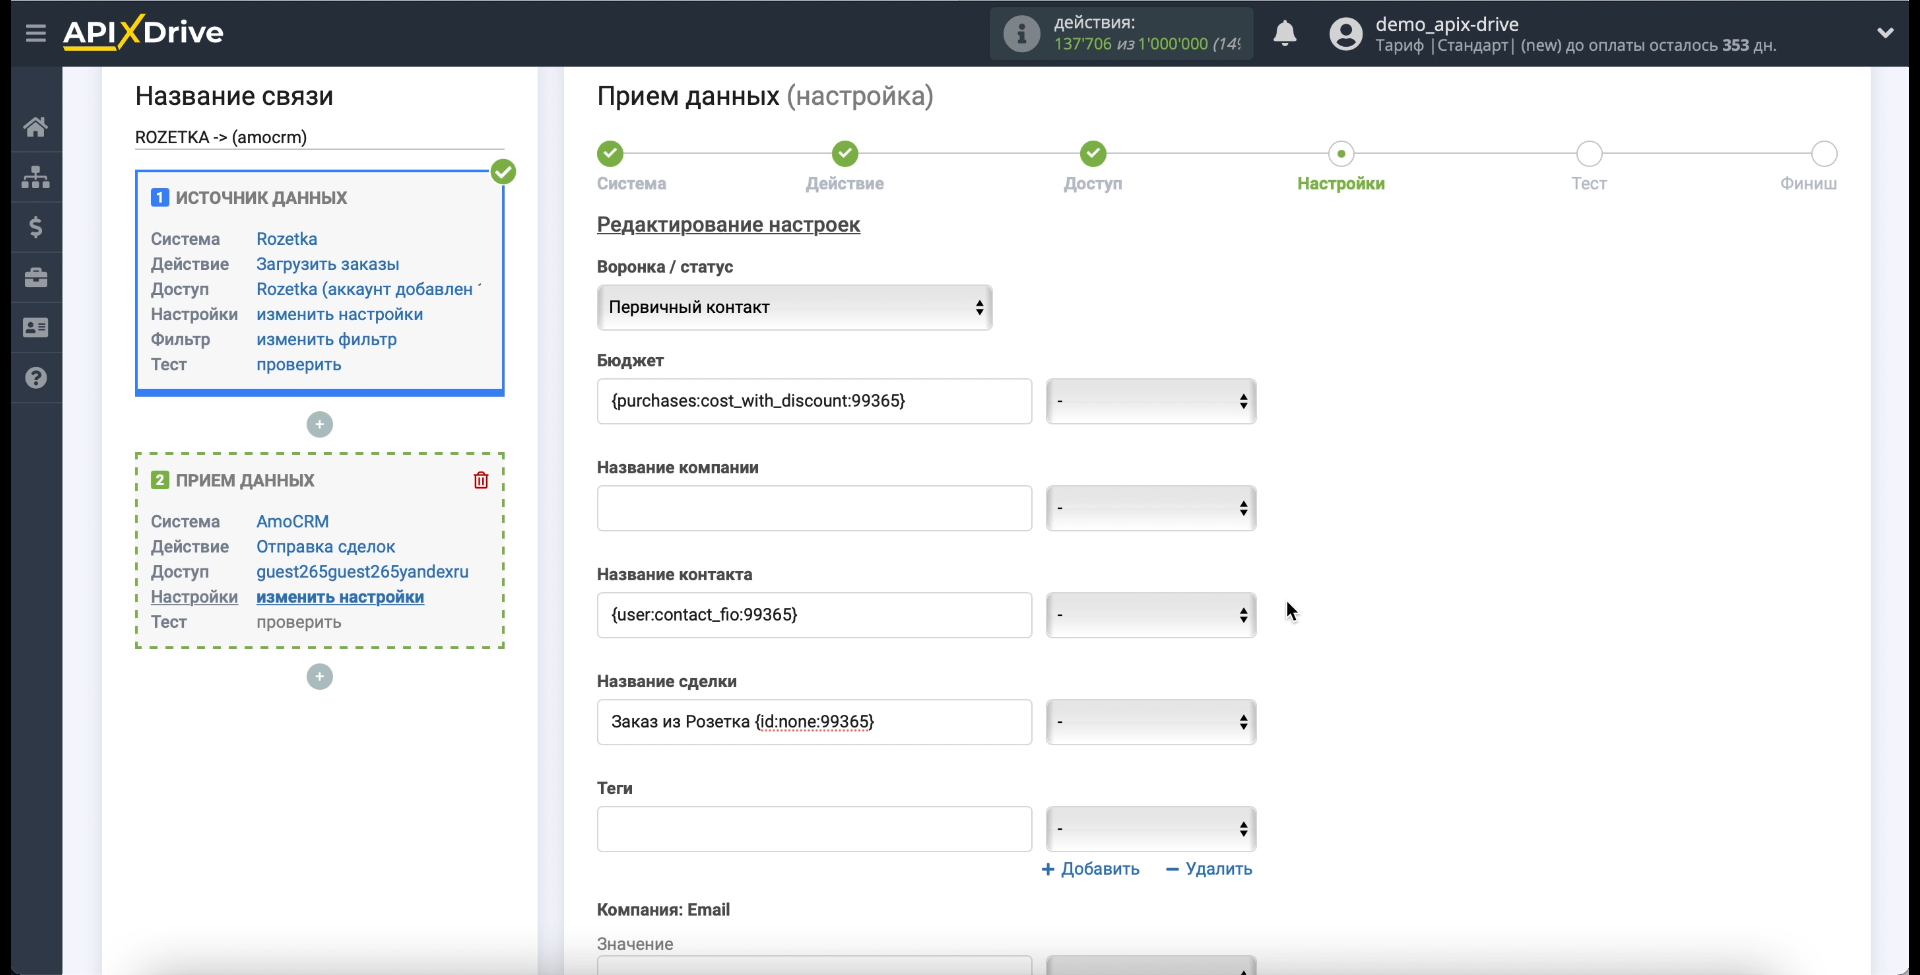Click the Бюджет input field
Screen dimensions: 1920x975
(814, 401)
